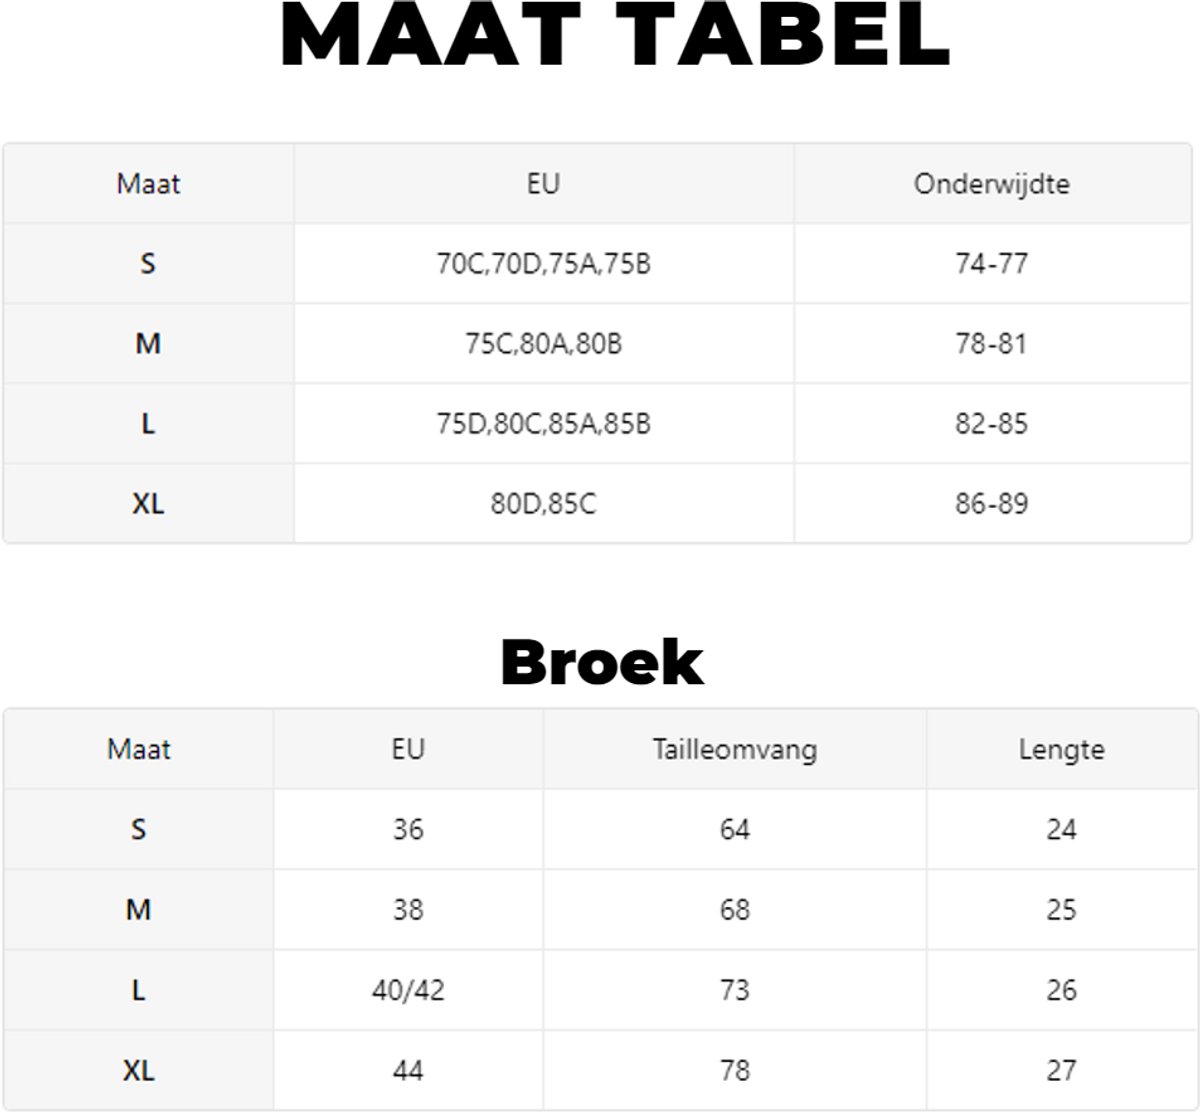The width and height of the screenshot is (1200, 1112).
Task: Click the Broek heading
Action: click(x=602, y=662)
